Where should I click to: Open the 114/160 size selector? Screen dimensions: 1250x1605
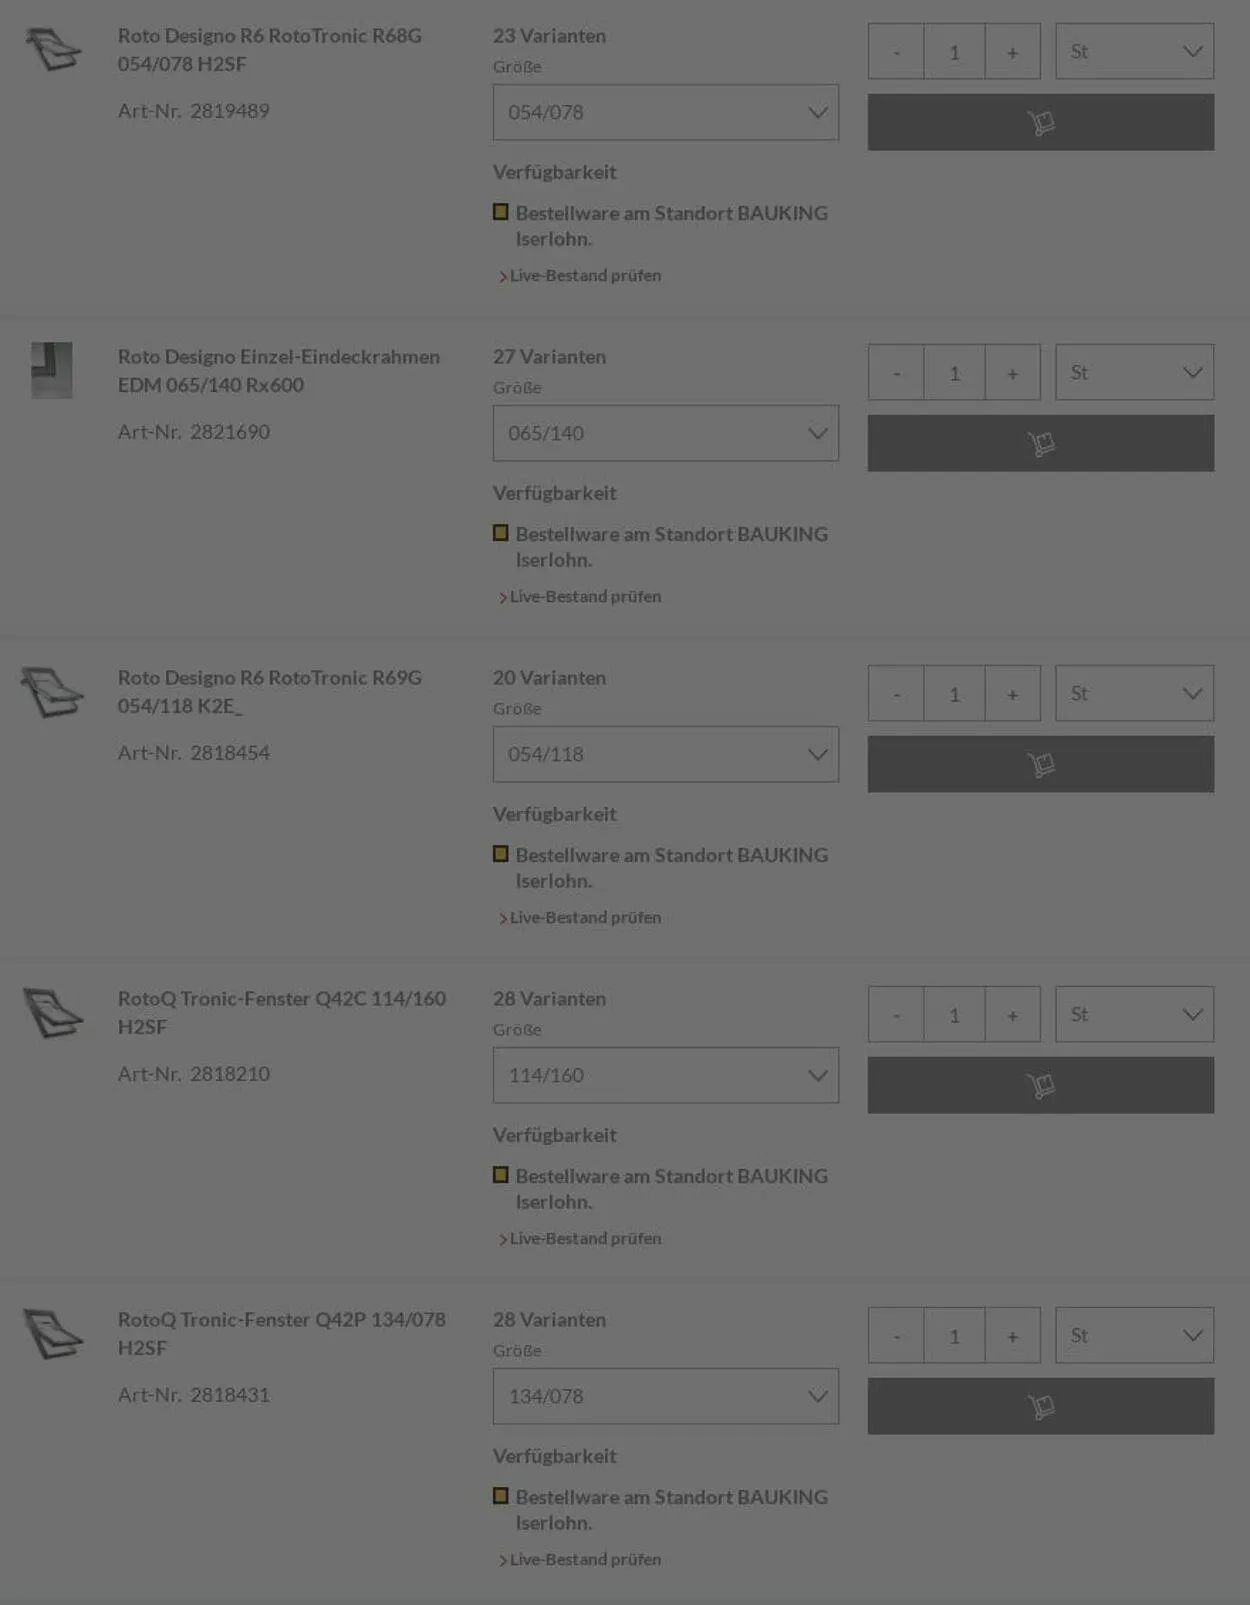pos(665,1075)
